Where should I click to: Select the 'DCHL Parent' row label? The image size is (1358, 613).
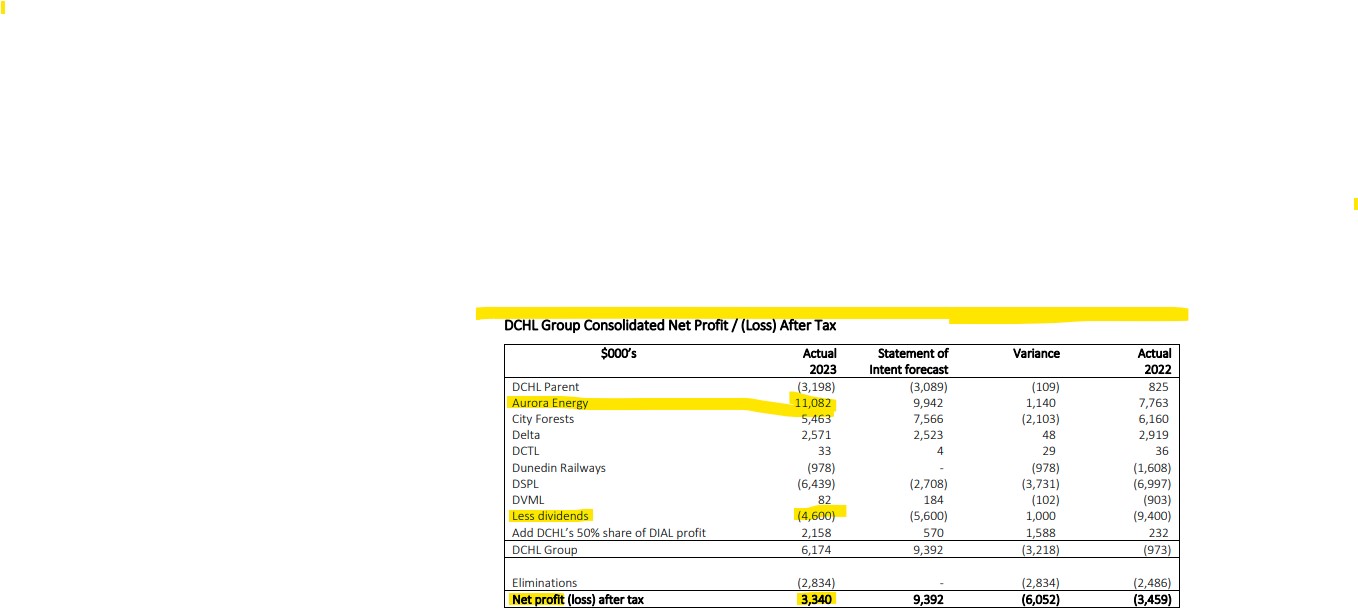[545, 387]
